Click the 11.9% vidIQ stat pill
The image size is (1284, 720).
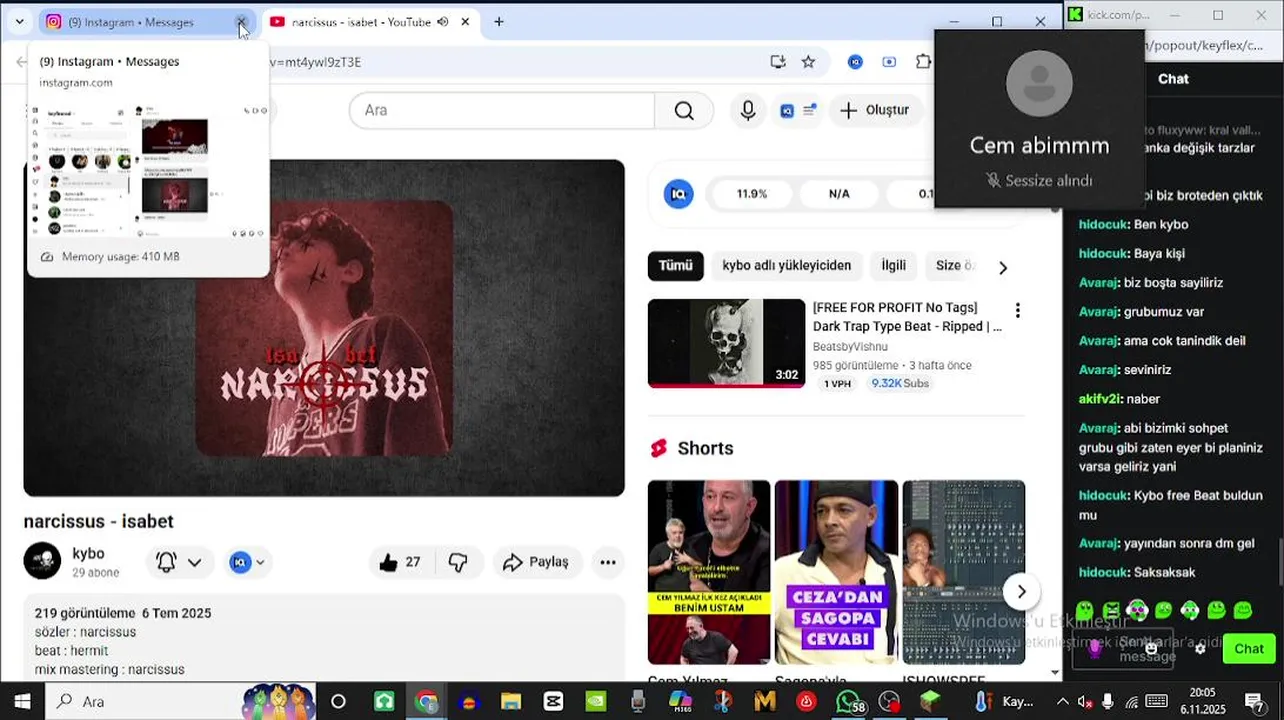(752, 194)
